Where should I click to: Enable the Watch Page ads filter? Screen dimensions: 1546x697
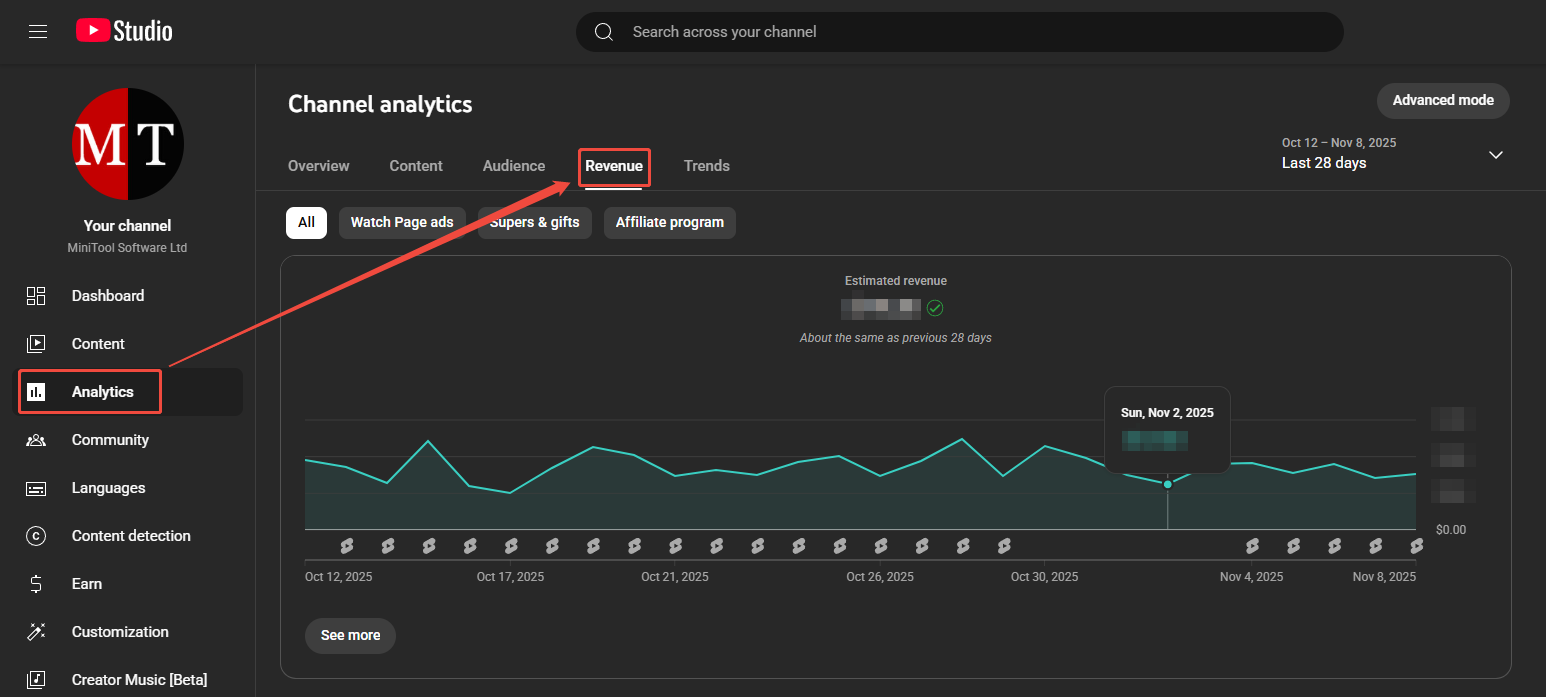point(402,222)
